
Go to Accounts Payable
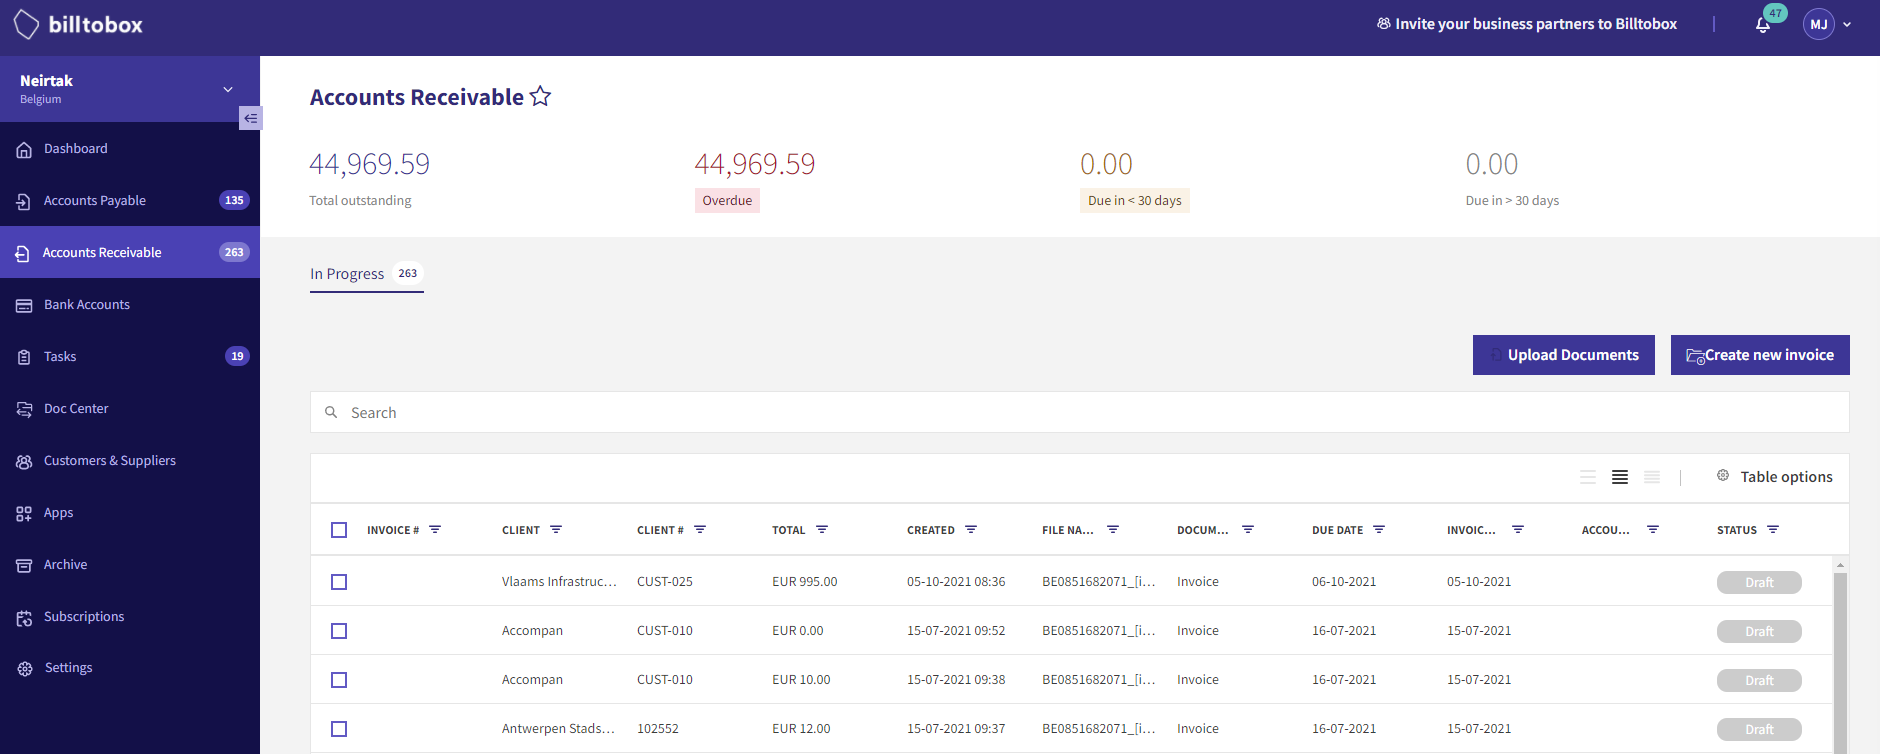pyautogui.click(x=130, y=201)
